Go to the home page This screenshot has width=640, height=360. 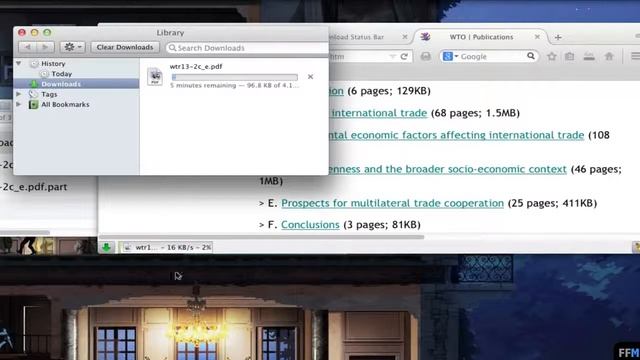click(x=609, y=56)
